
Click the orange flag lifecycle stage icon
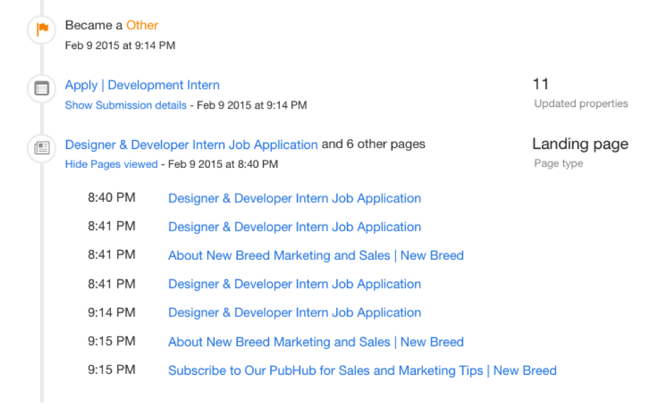coord(42,30)
